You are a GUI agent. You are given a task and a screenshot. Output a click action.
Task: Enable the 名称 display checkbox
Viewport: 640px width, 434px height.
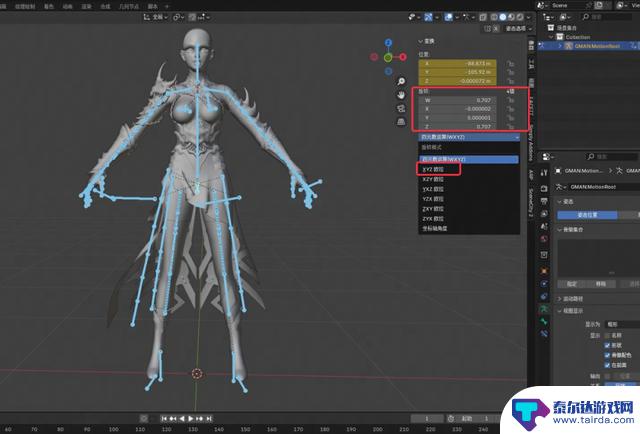point(607,335)
